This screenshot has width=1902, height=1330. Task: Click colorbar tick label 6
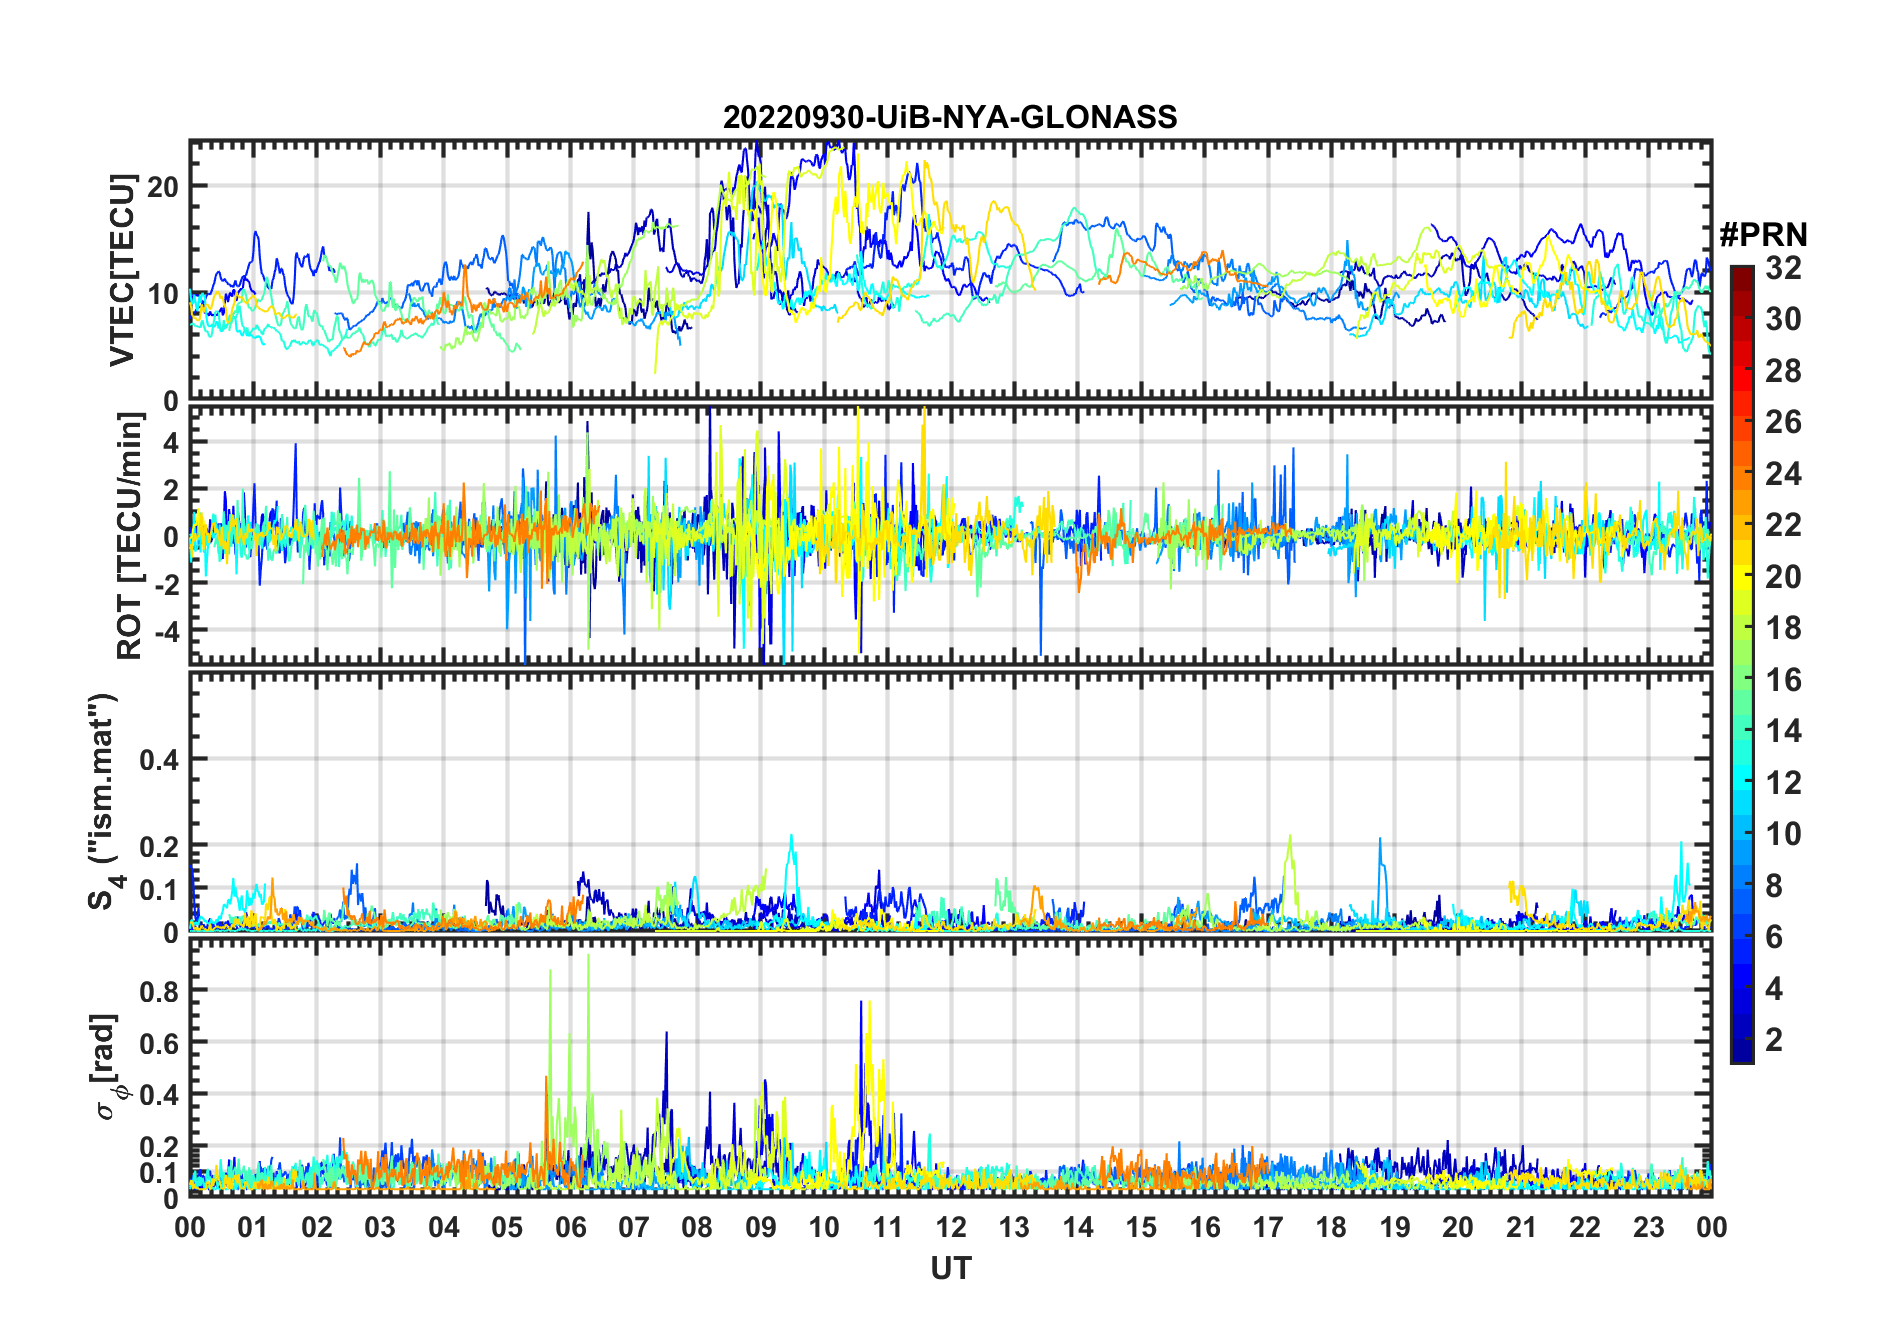[x=1774, y=937]
